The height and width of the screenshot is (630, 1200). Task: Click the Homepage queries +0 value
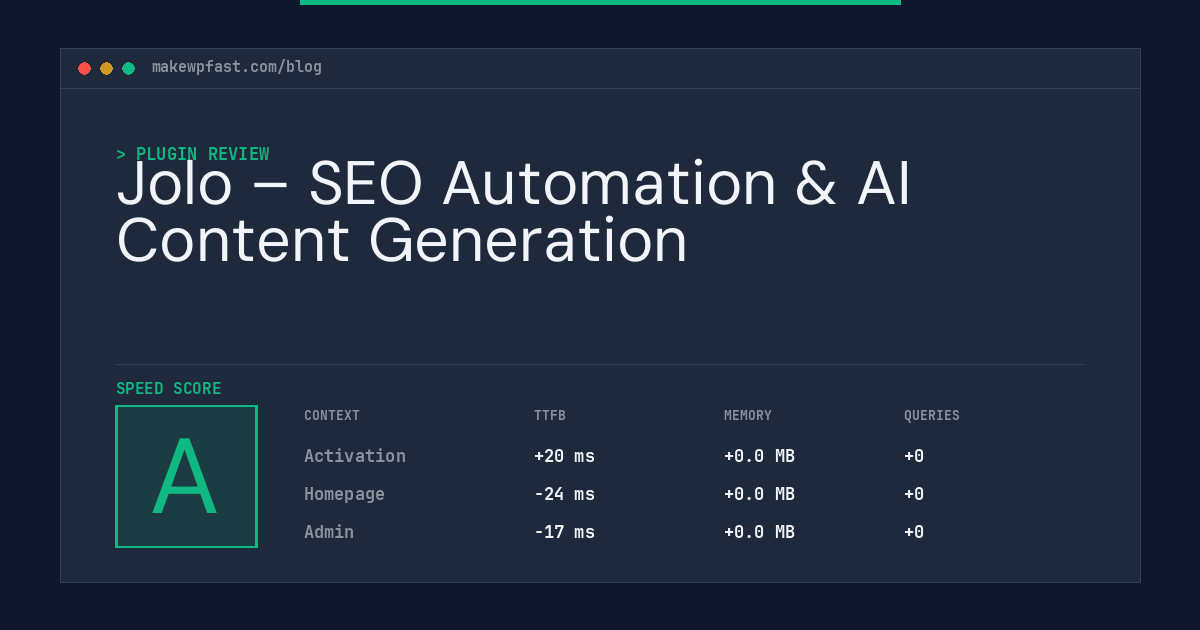[x=914, y=494]
